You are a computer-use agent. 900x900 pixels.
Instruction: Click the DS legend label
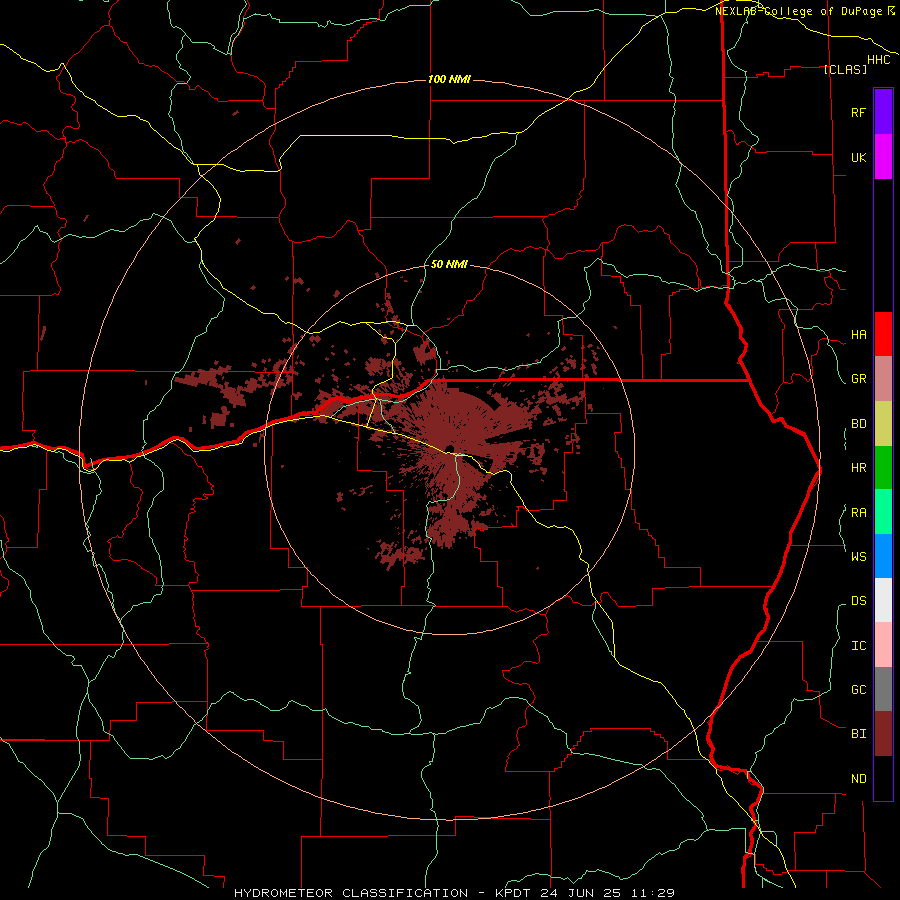(858, 601)
